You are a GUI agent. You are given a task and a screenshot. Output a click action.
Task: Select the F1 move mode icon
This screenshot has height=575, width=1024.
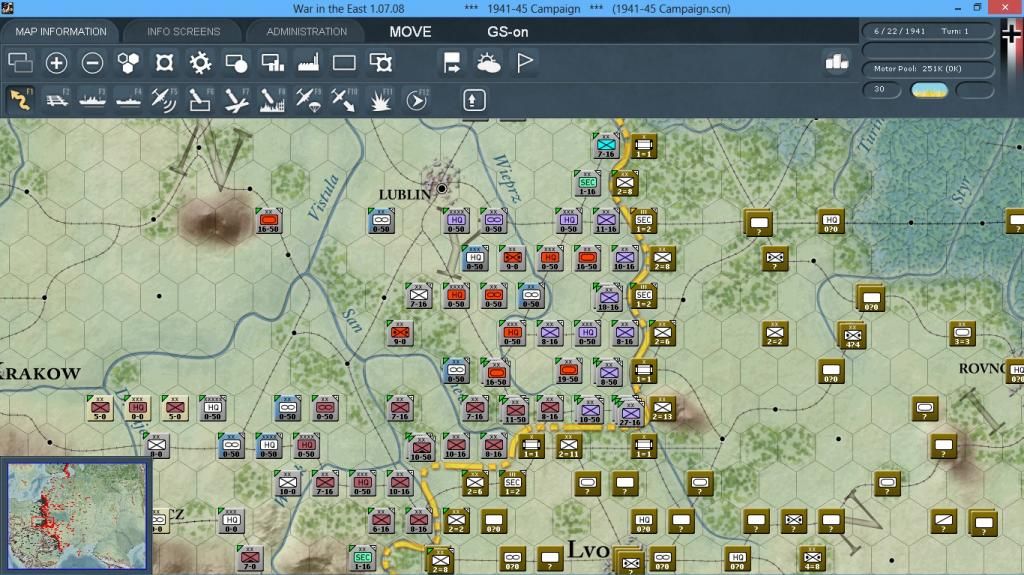coord(20,99)
